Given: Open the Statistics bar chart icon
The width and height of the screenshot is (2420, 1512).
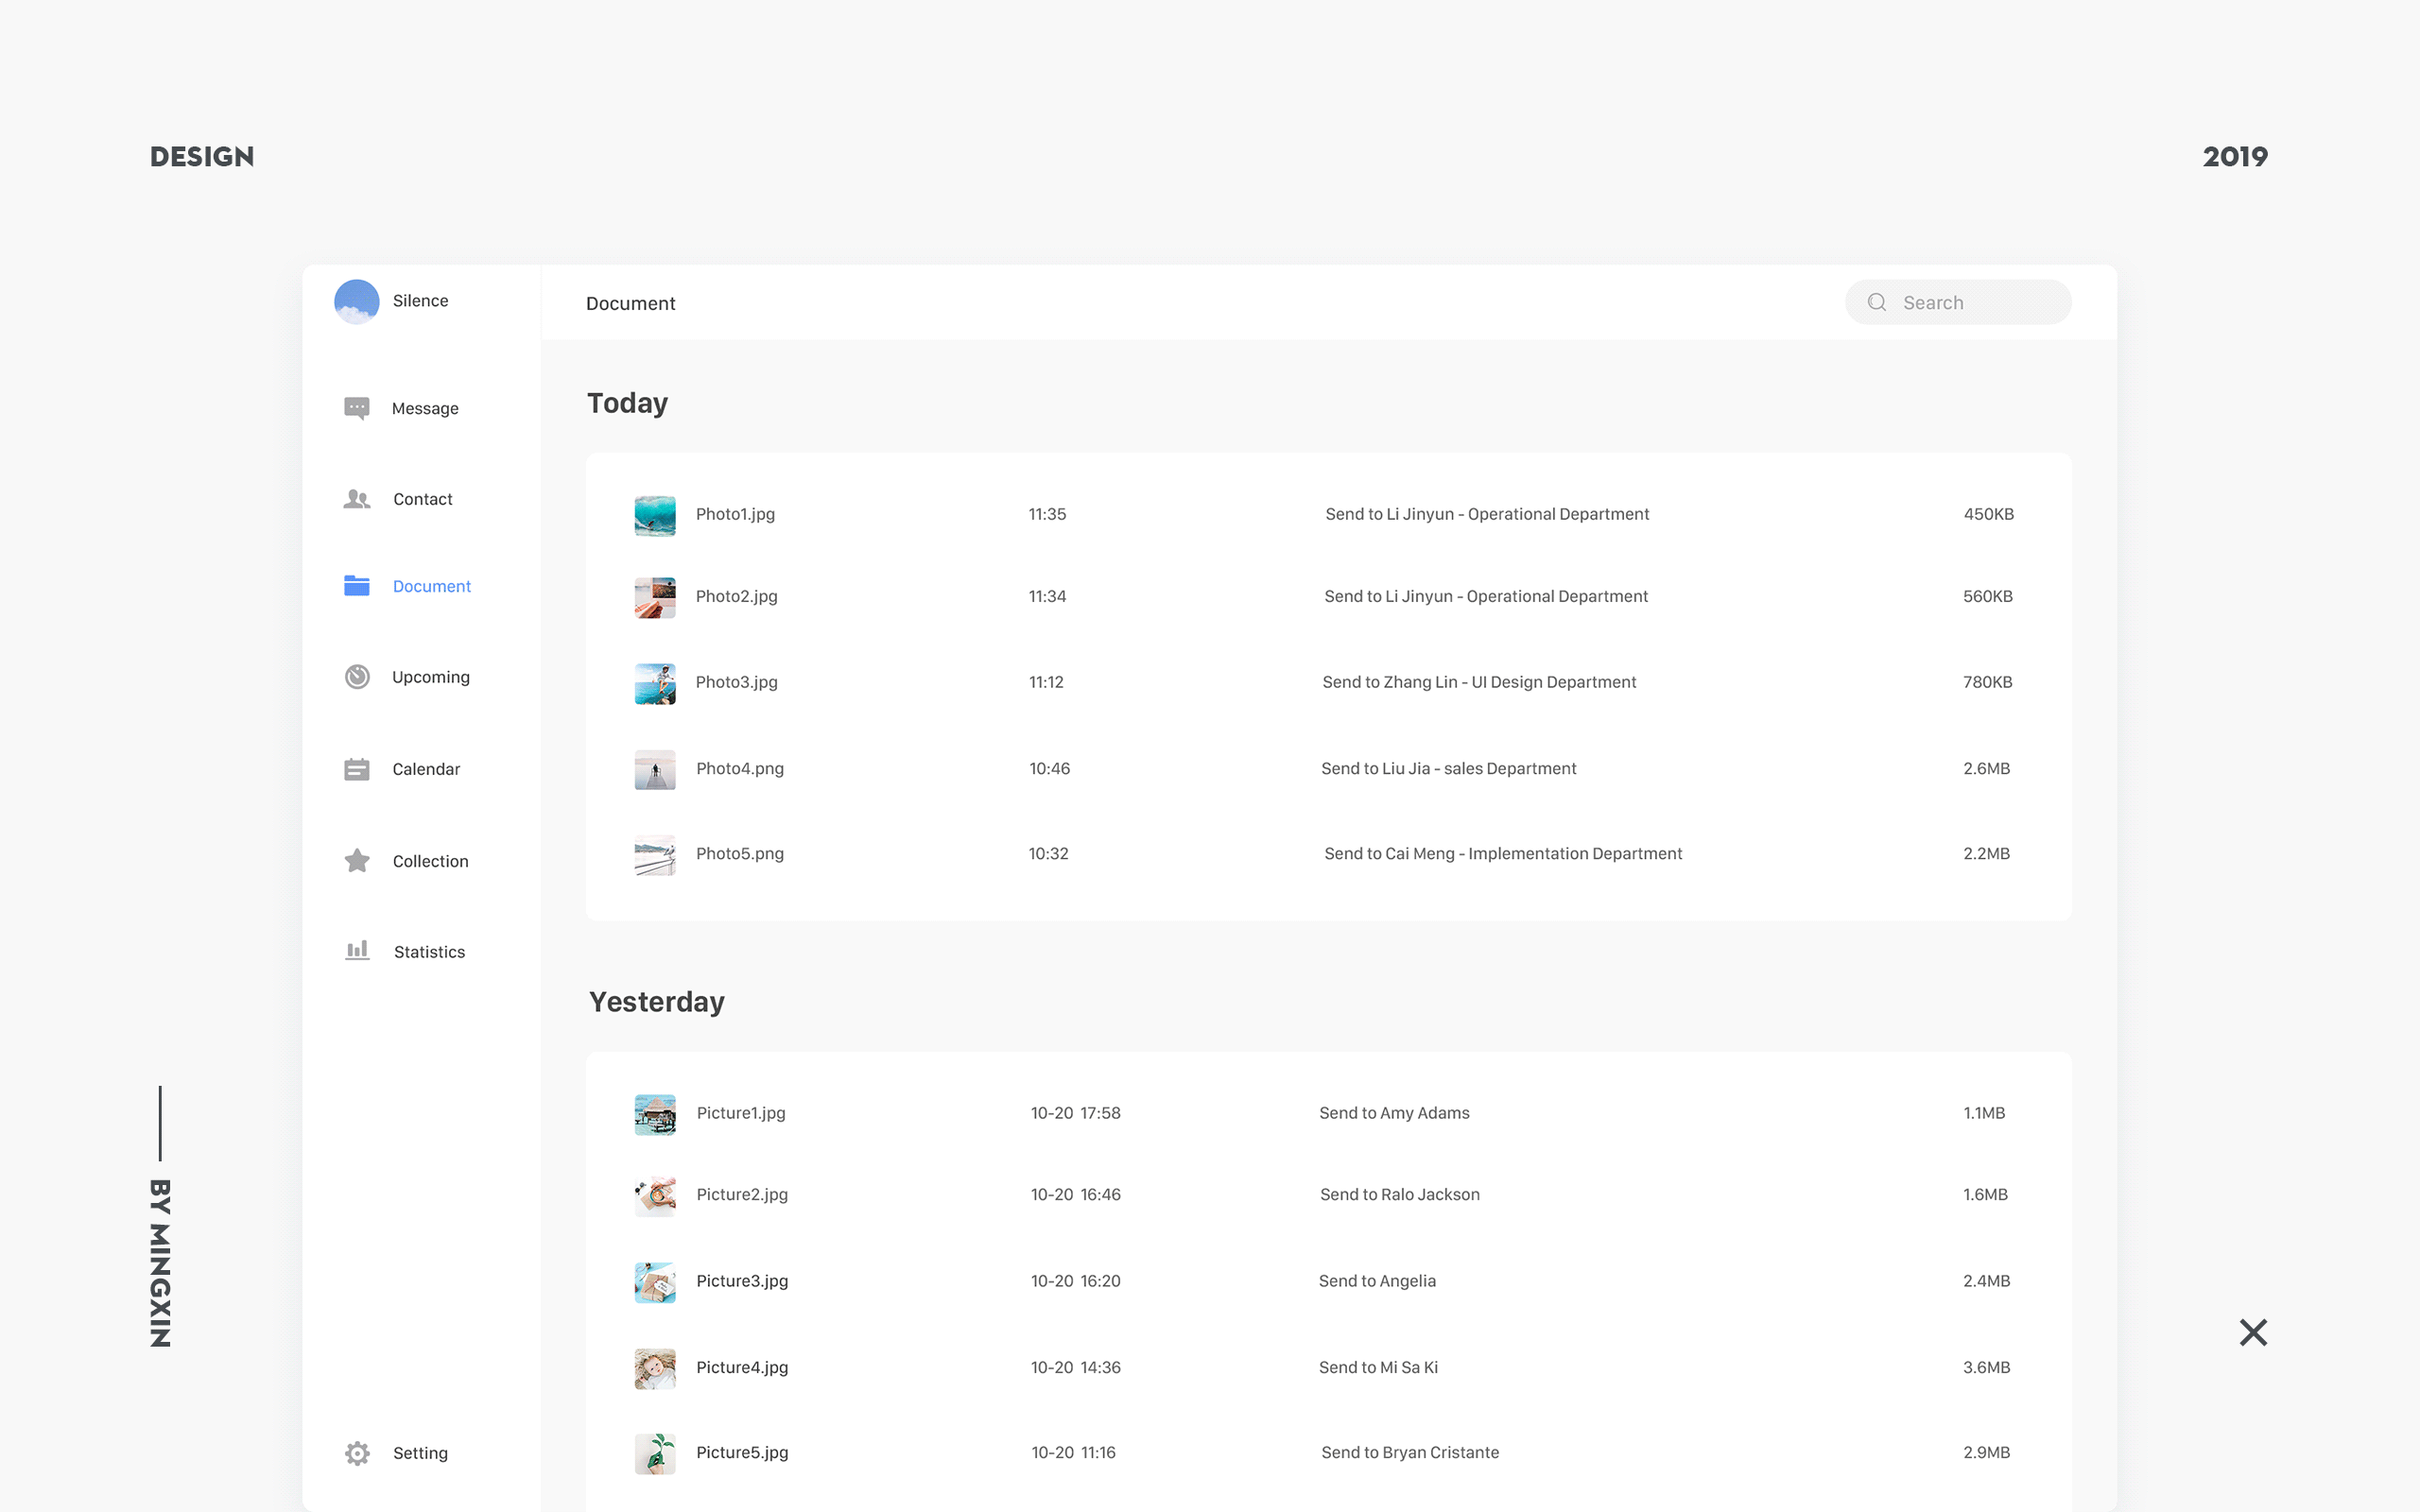Looking at the screenshot, I should (x=357, y=951).
